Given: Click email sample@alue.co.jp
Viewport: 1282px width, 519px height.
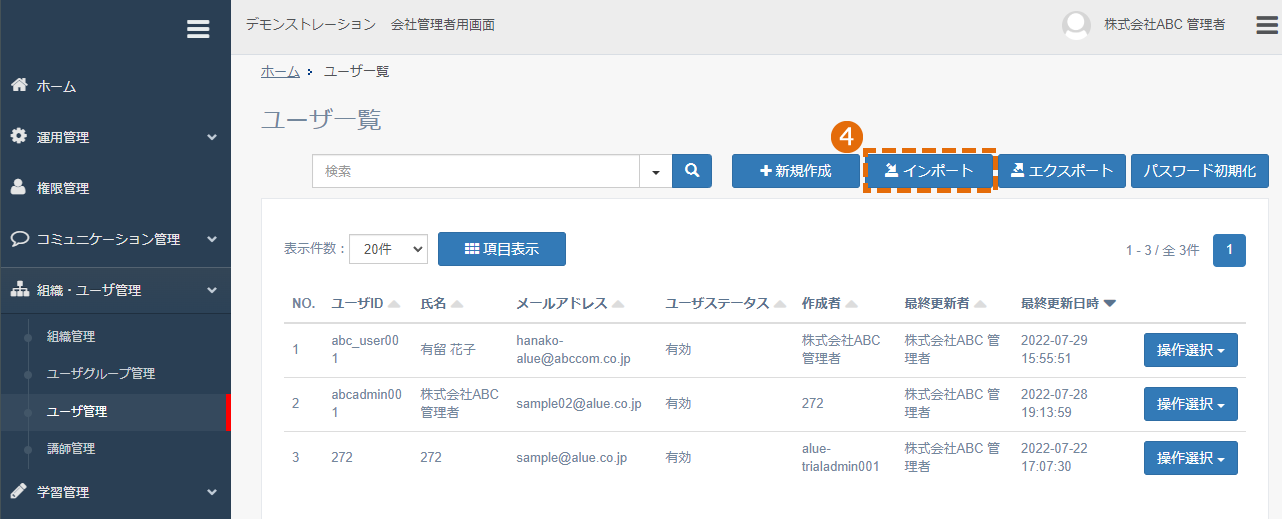Looking at the screenshot, I should (571, 458).
